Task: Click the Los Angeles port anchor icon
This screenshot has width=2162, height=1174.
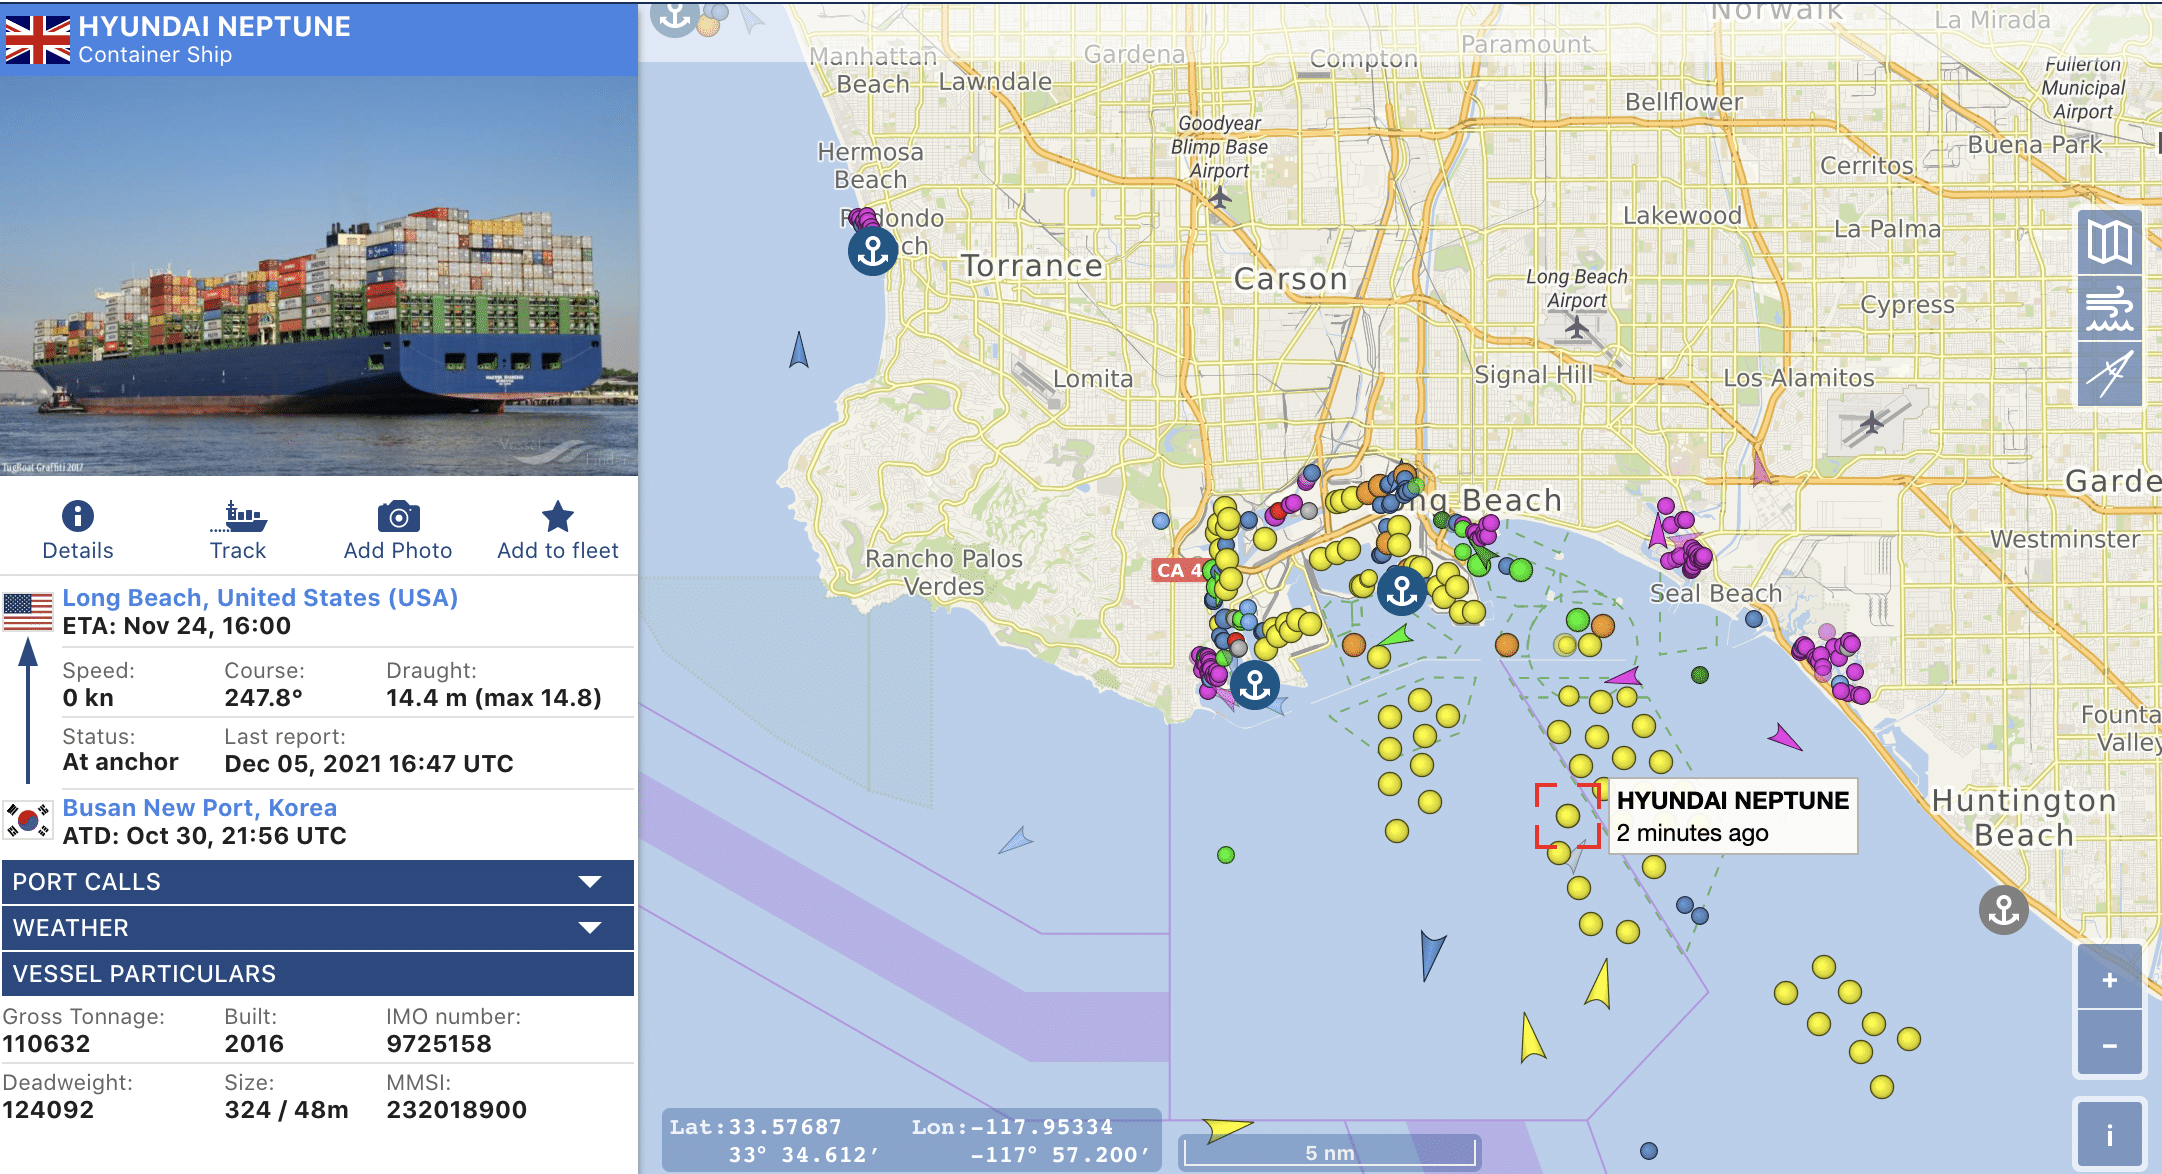Action: (x=1255, y=685)
